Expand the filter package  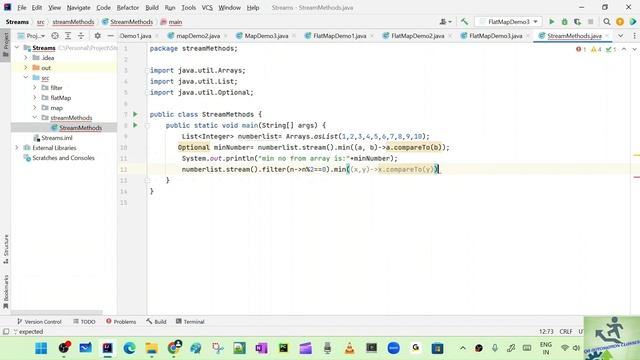35,87
